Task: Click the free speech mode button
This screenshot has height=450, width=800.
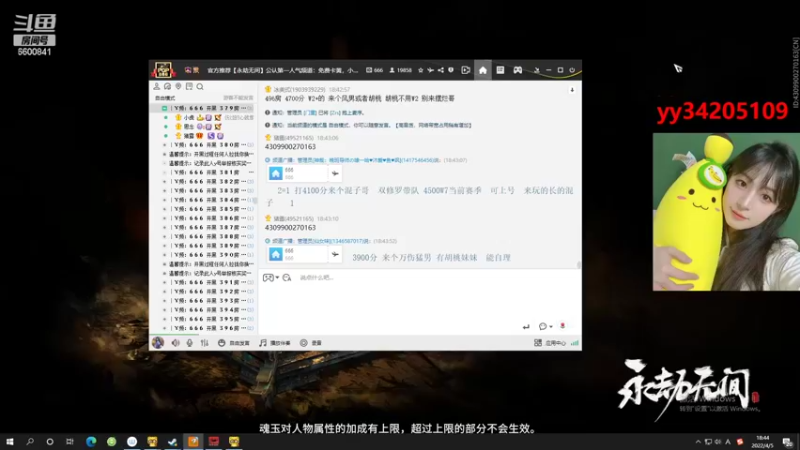Action: tap(234, 343)
